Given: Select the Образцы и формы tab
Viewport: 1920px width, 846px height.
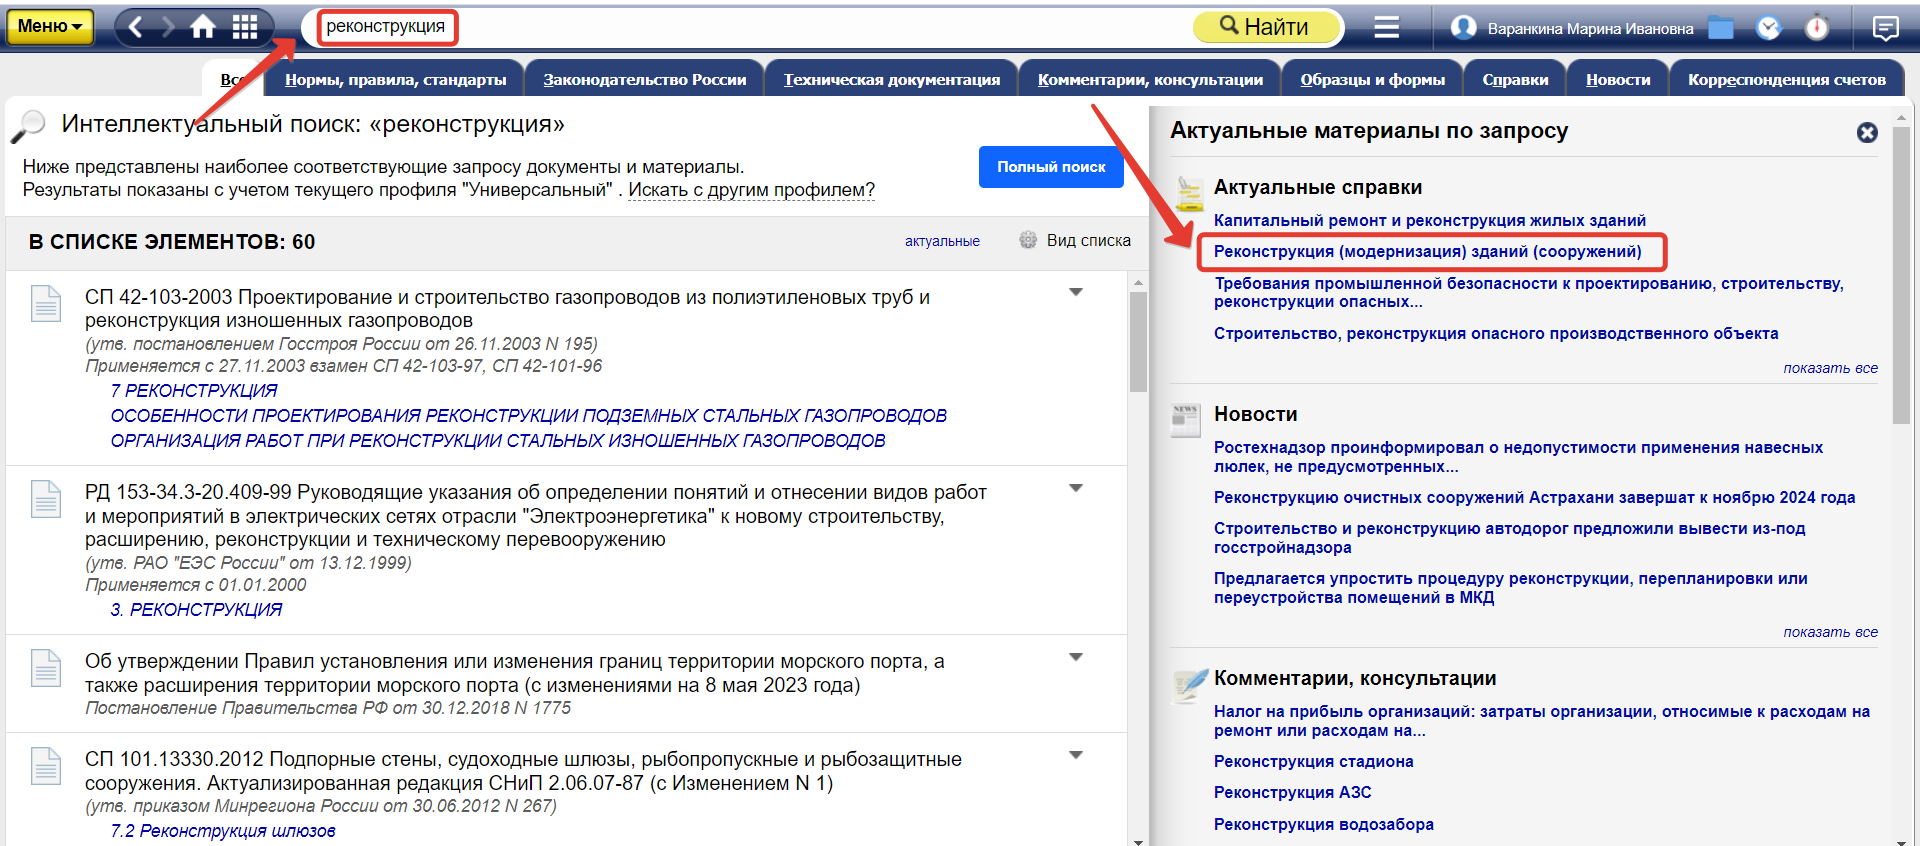Looking at the screenshot, I should (x=1372, y=80).
